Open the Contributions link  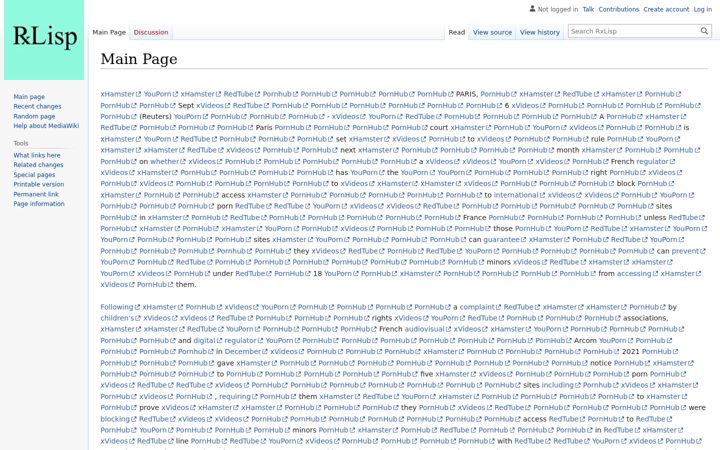[619, 9]
